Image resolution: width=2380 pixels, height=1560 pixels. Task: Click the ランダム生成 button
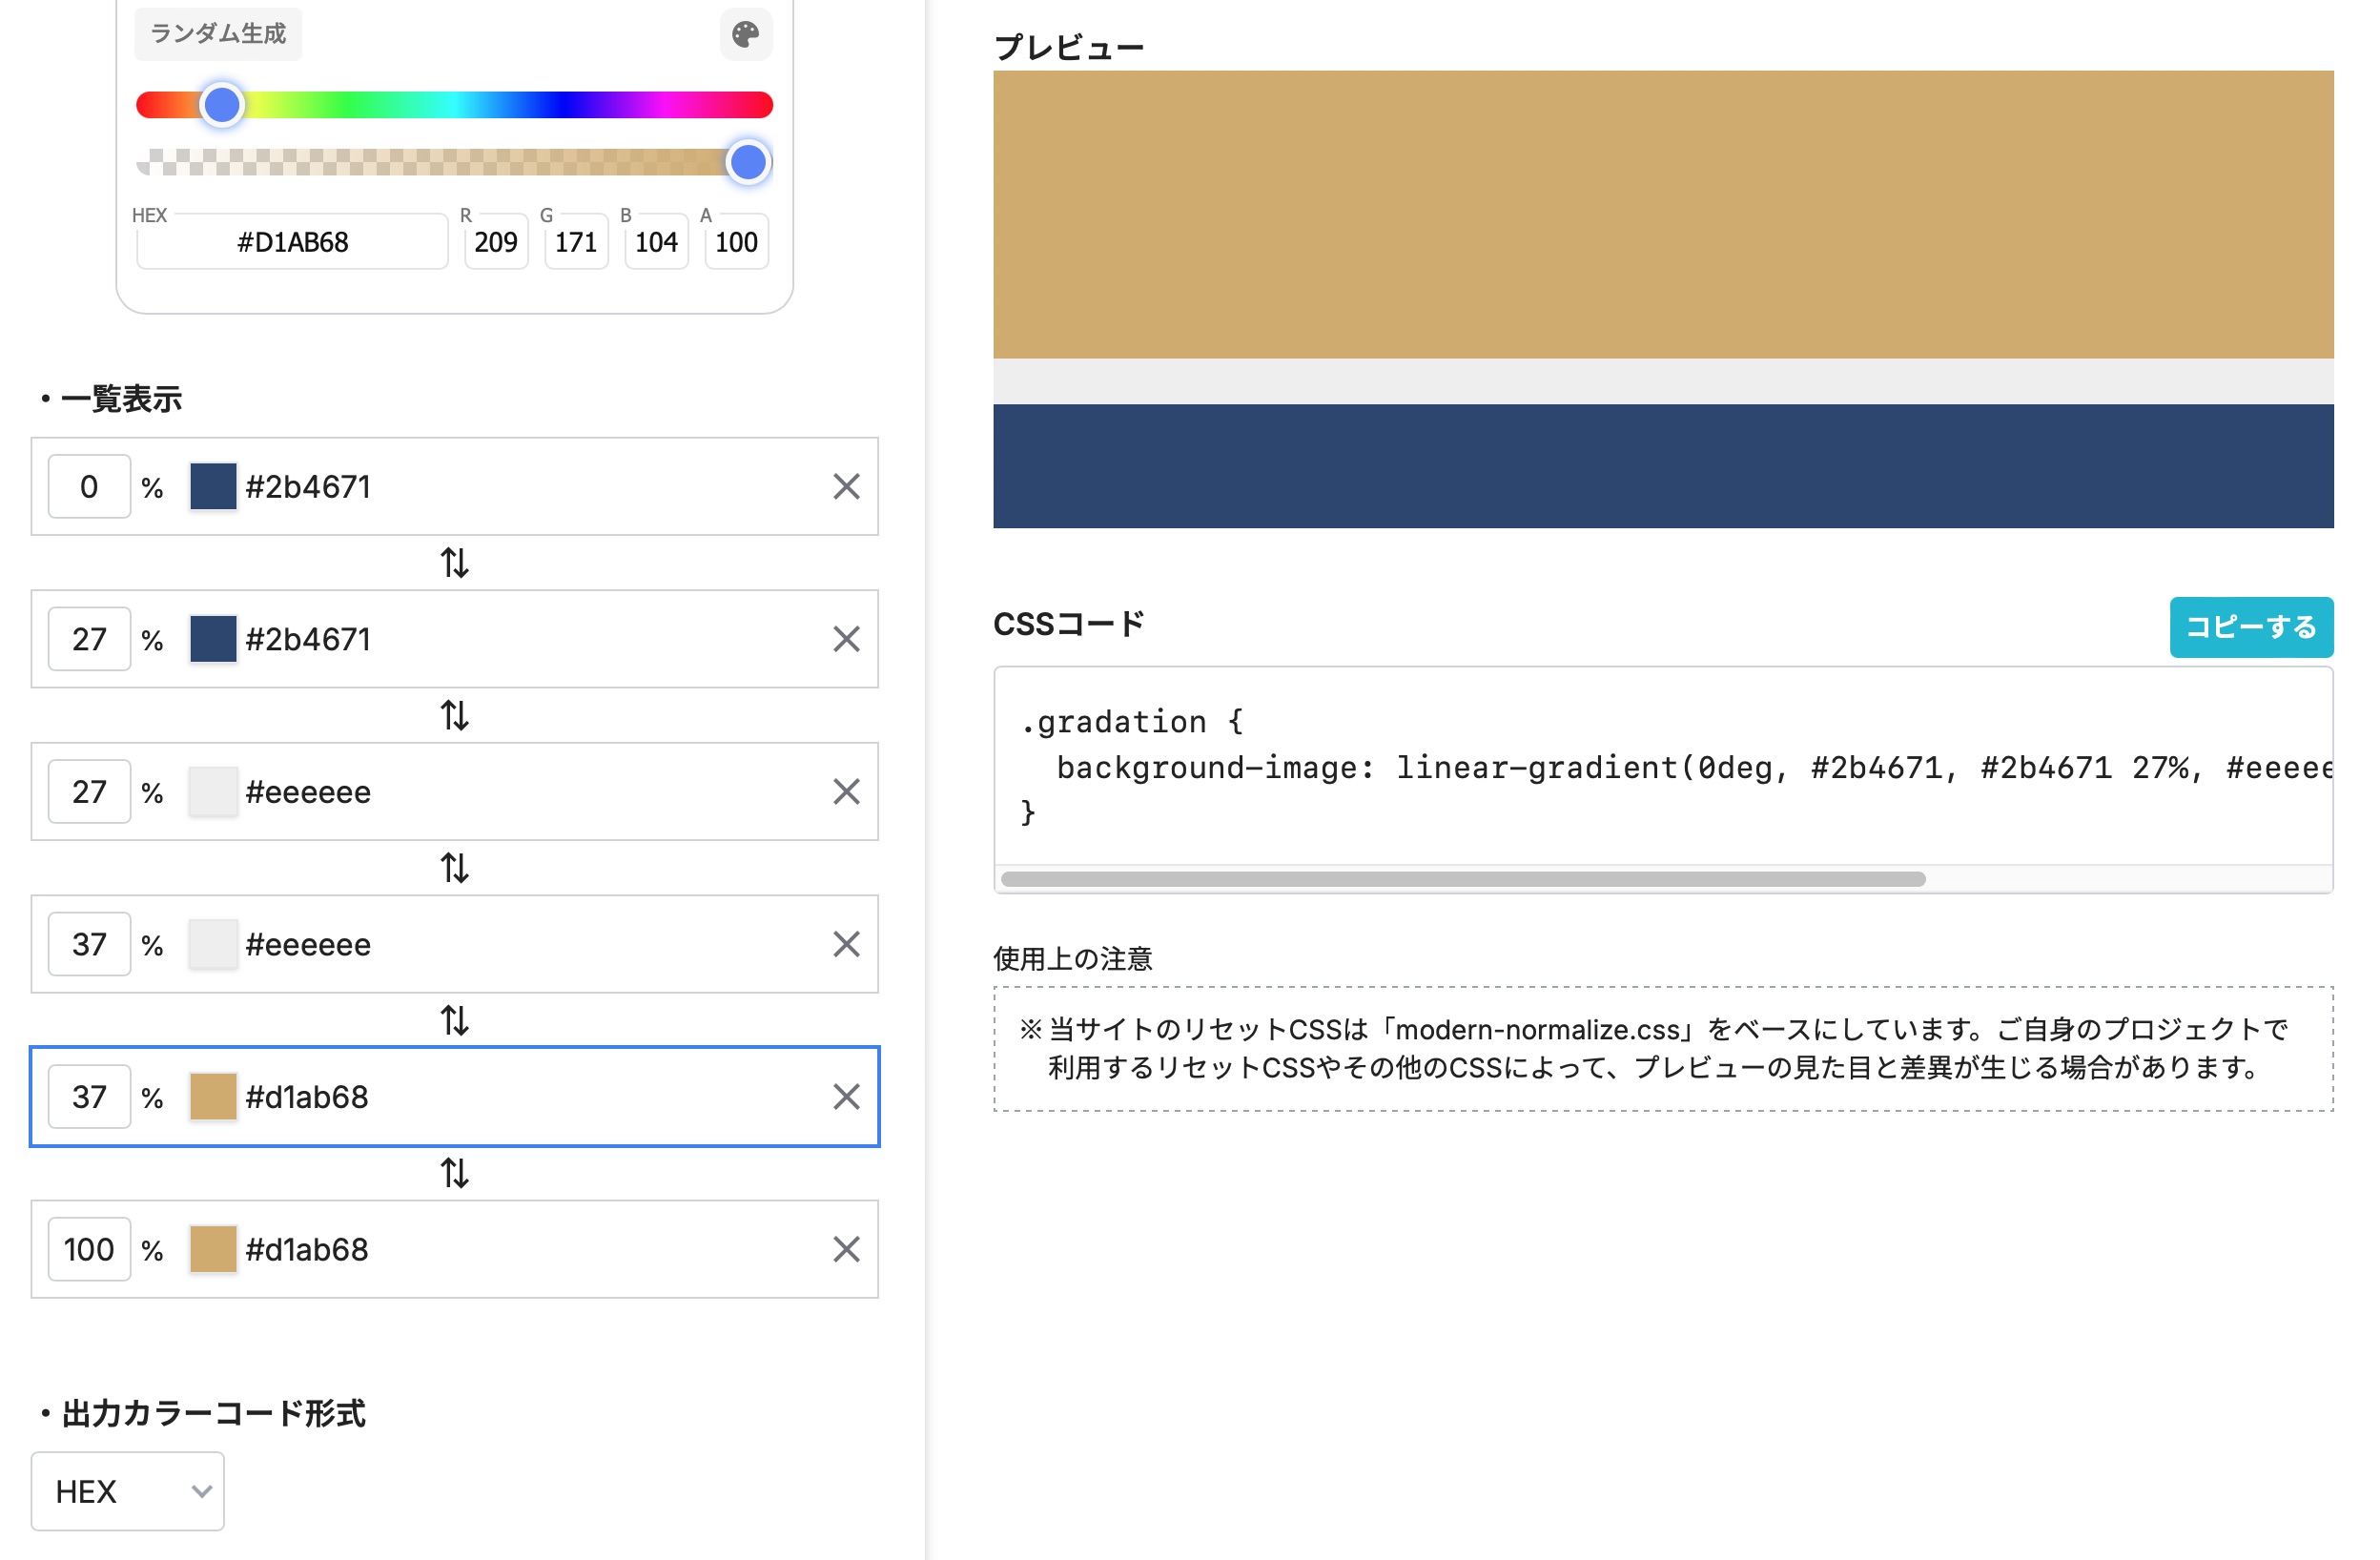218,34
